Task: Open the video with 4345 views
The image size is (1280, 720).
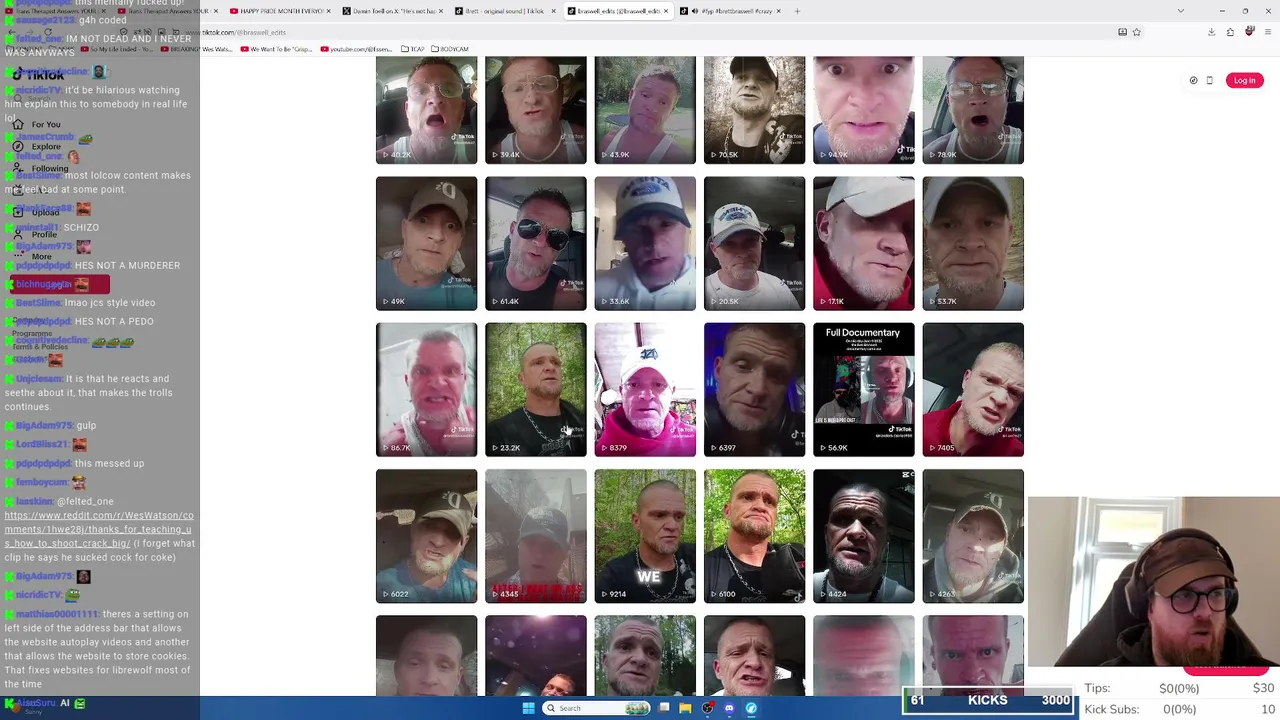Action: (535, 536)
